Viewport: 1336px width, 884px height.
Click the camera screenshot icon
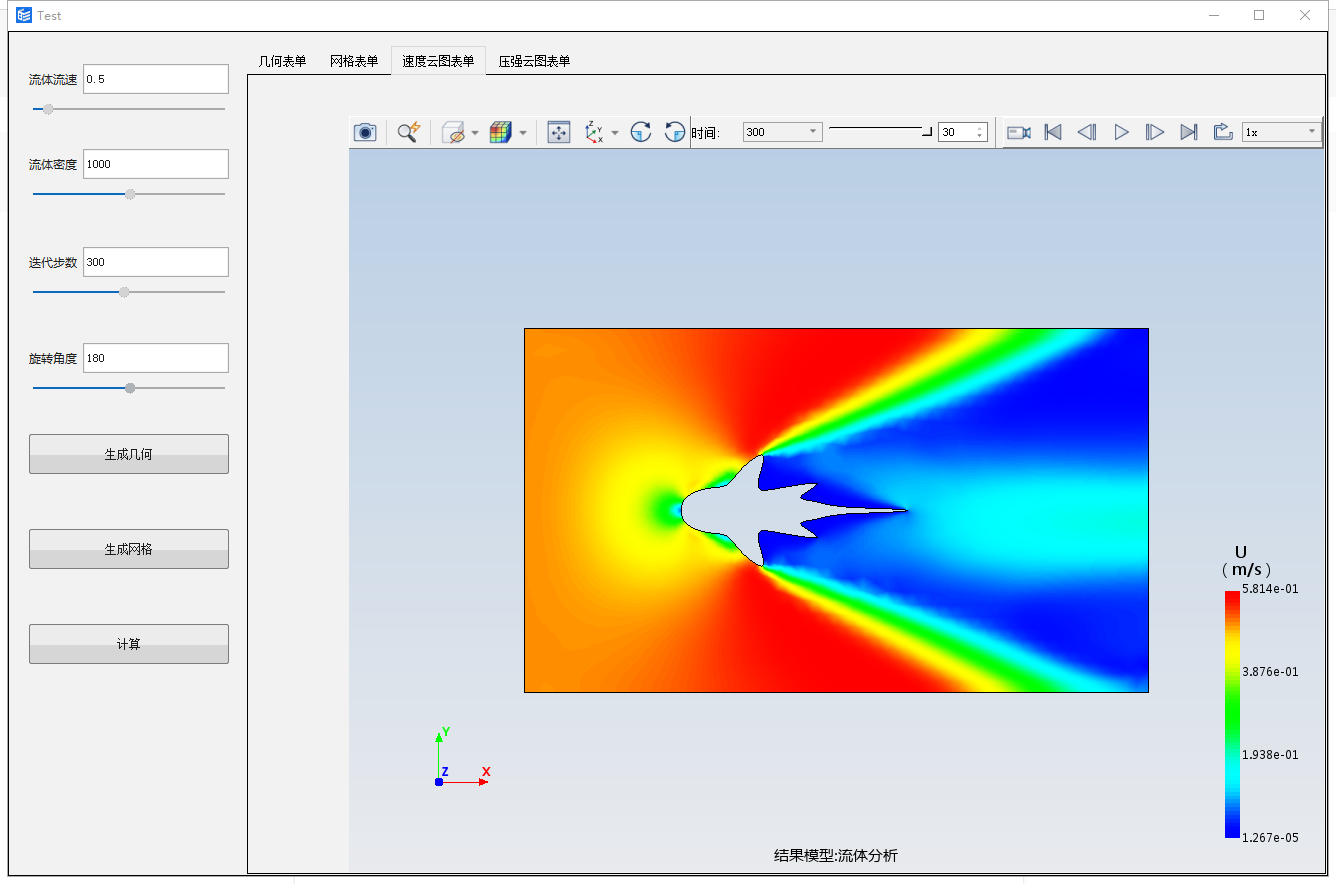[365, 132]
